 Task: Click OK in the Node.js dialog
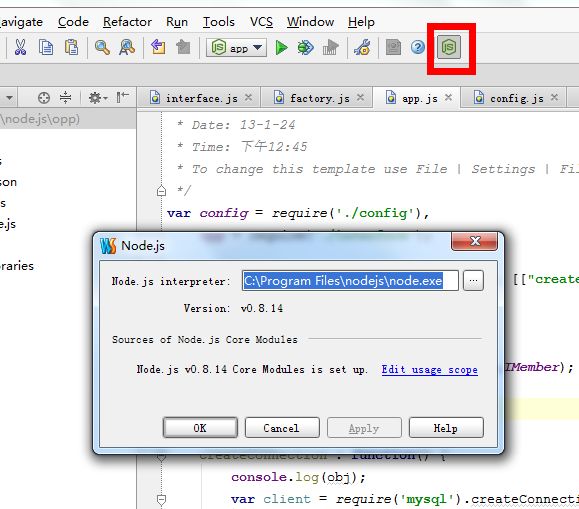point(200,428)
